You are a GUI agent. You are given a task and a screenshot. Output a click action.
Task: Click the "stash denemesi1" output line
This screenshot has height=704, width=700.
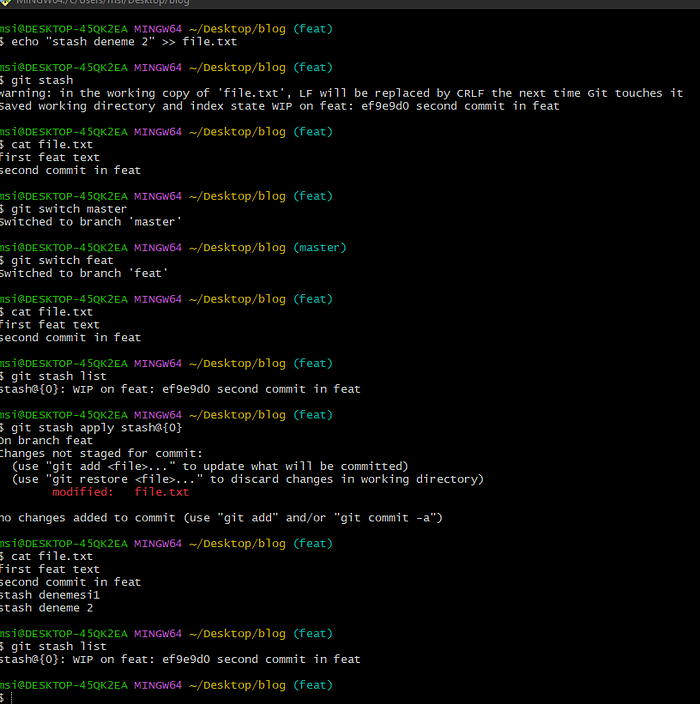coord(50,595)
